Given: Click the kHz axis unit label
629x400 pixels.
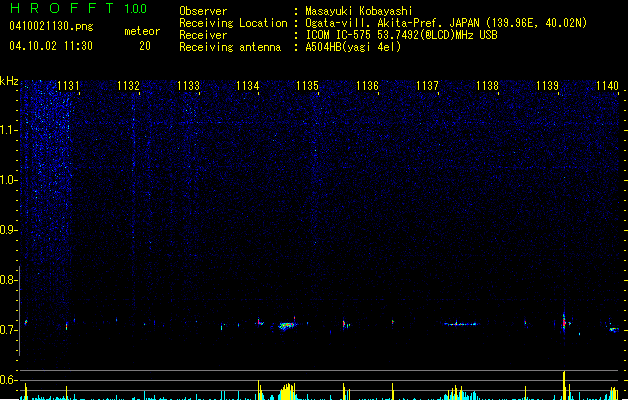Looking at the screenshot, I should (x=9, y=81).
